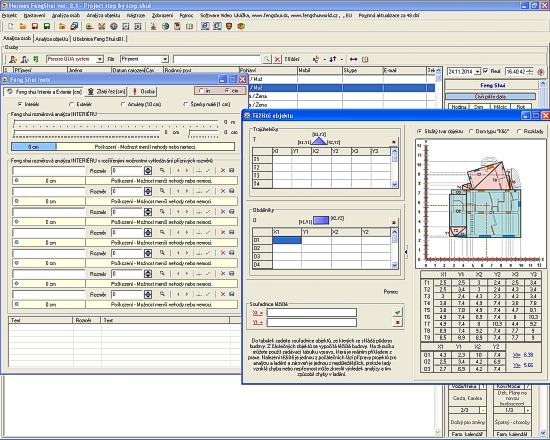Open the Analýza objektu menu

[x=103, y=15]
